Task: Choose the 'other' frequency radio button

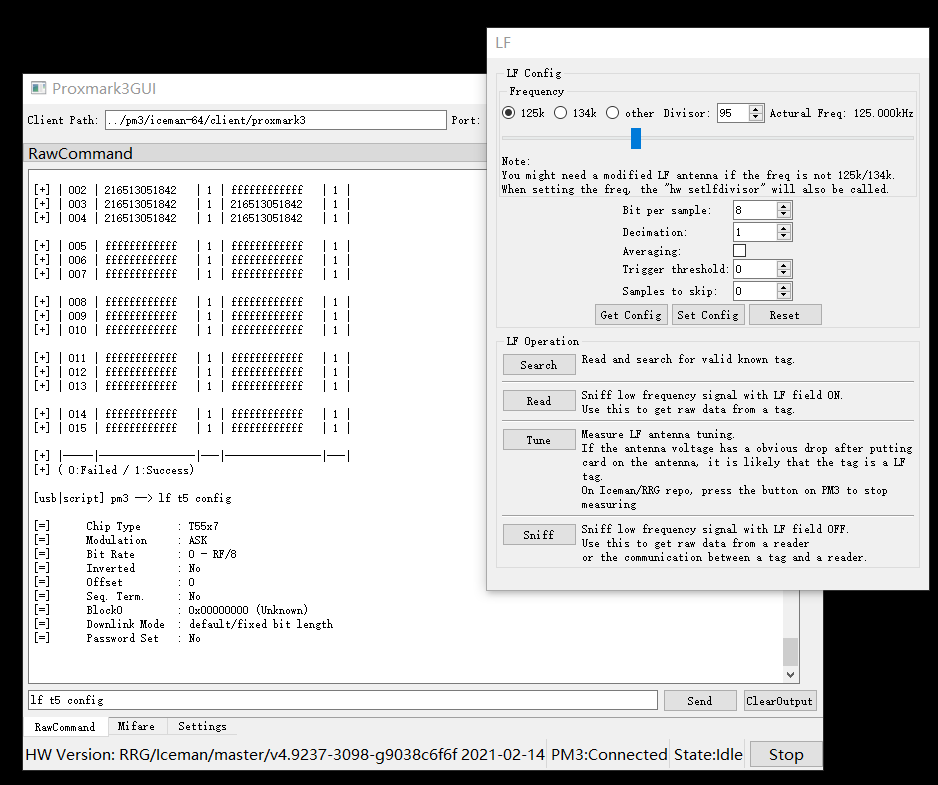Action: (612, 114)
